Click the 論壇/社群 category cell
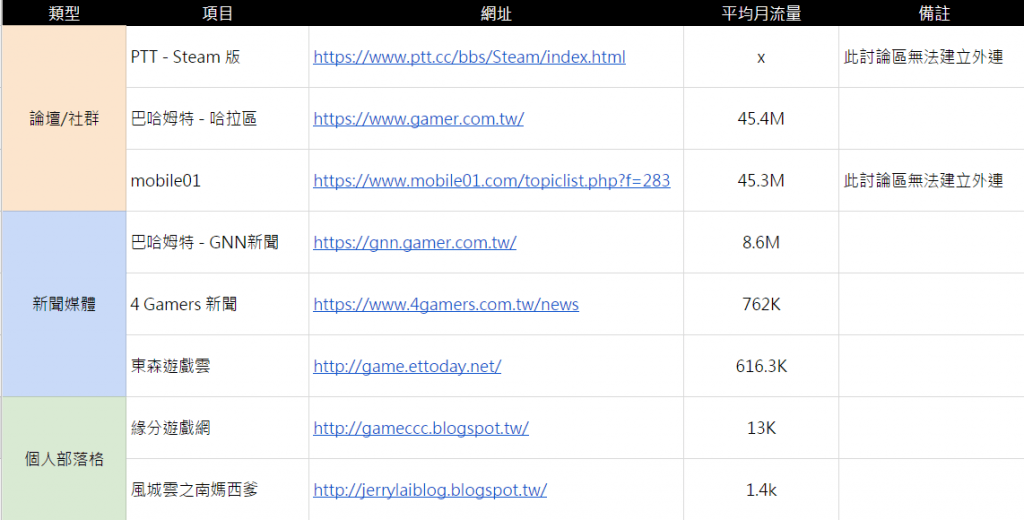 [63, 119]
